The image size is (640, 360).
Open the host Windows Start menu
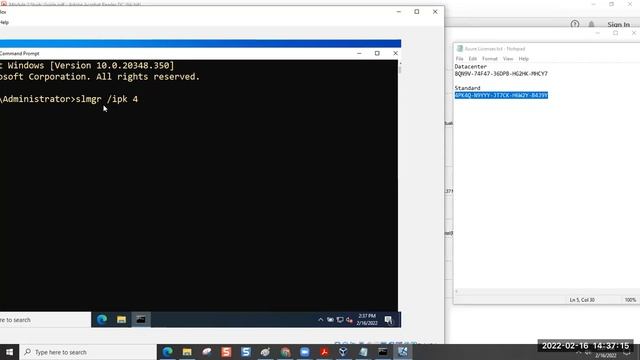pyautogui.click(x=9, y=352)
